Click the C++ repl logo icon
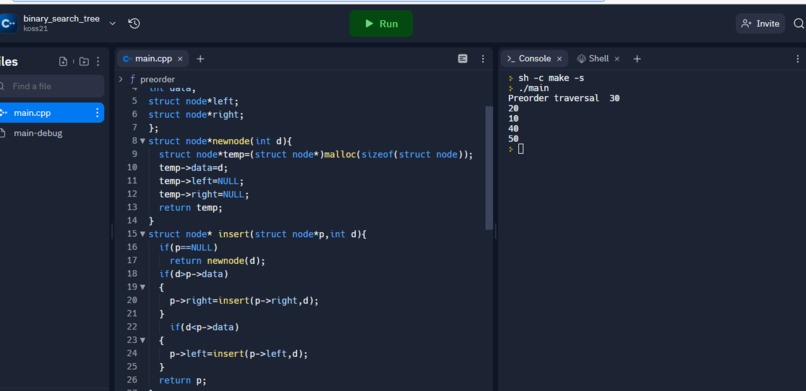 tap(8, 24)
